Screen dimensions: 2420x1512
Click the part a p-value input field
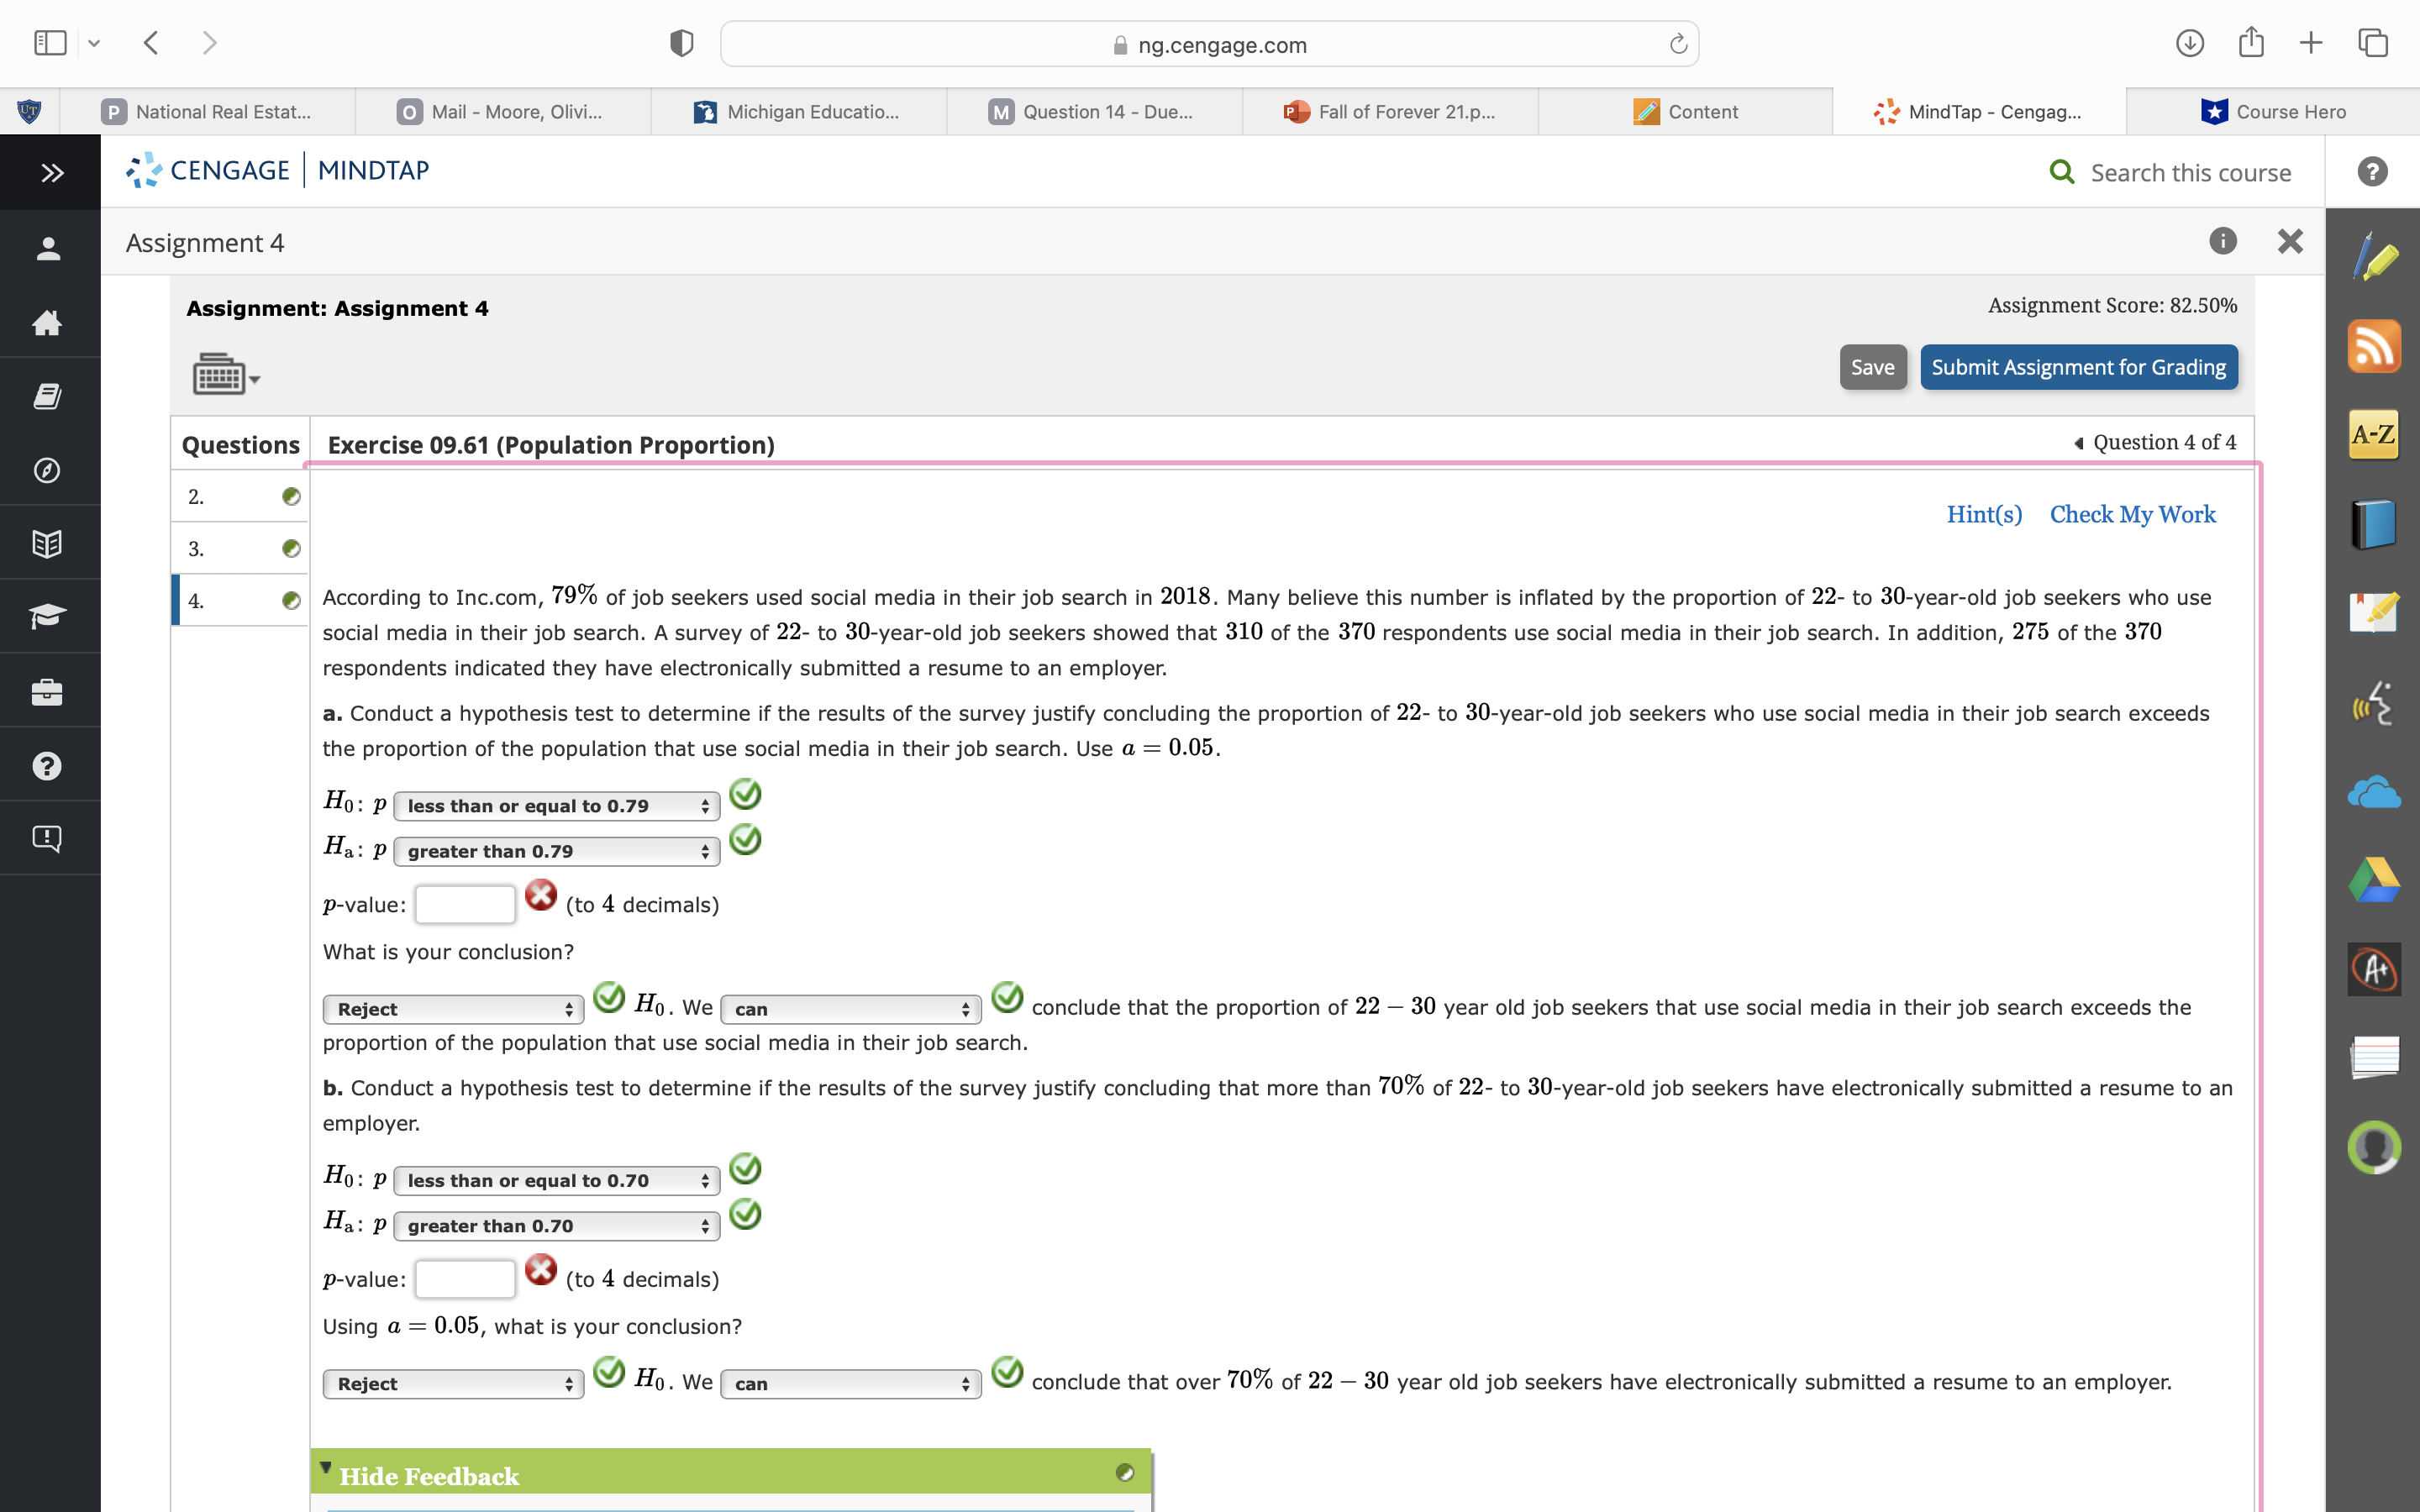tap(465, 904)
